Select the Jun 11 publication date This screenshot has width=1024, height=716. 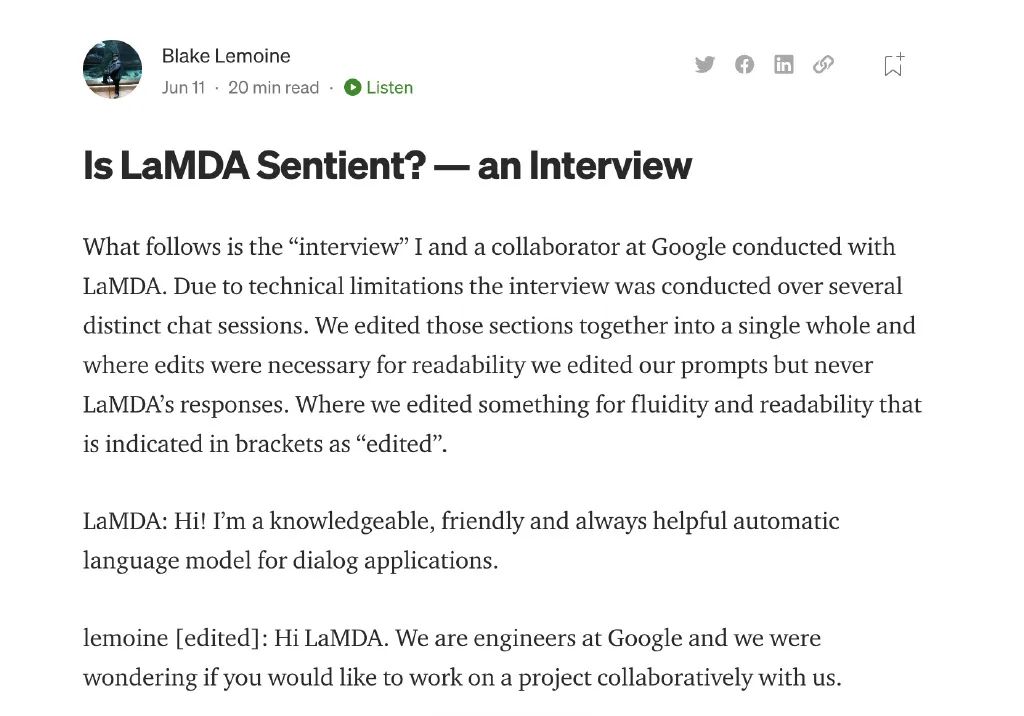(184, 88)
